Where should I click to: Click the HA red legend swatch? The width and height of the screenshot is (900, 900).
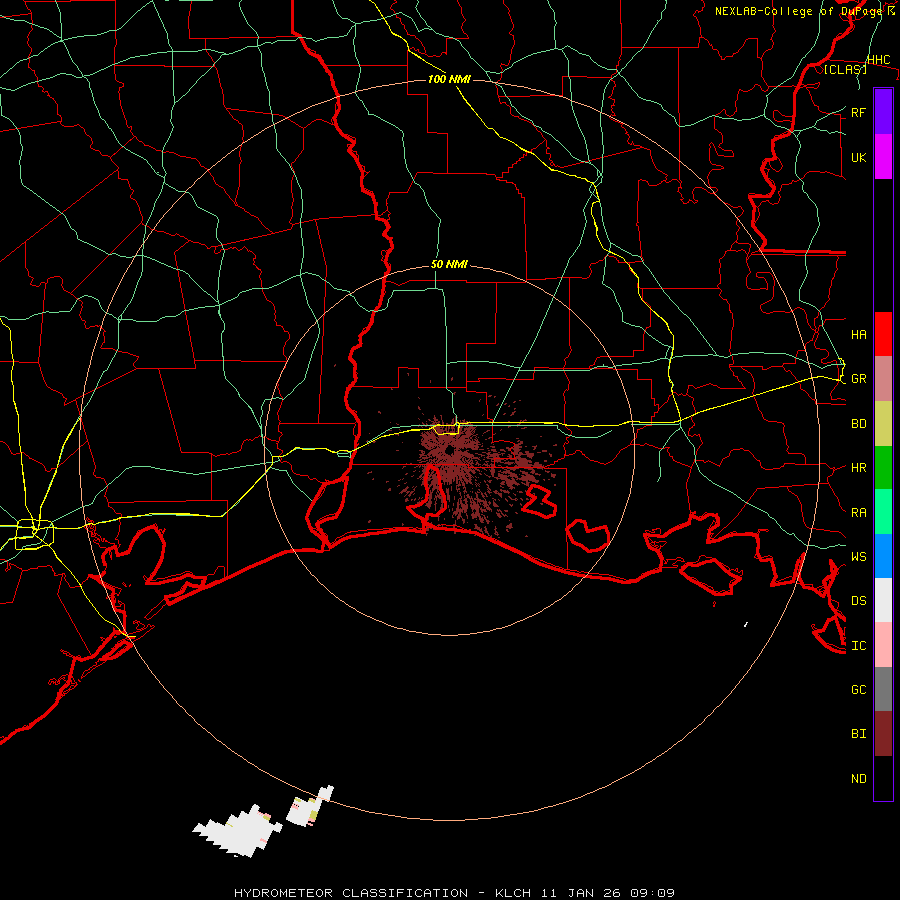[x=883, y=334]
